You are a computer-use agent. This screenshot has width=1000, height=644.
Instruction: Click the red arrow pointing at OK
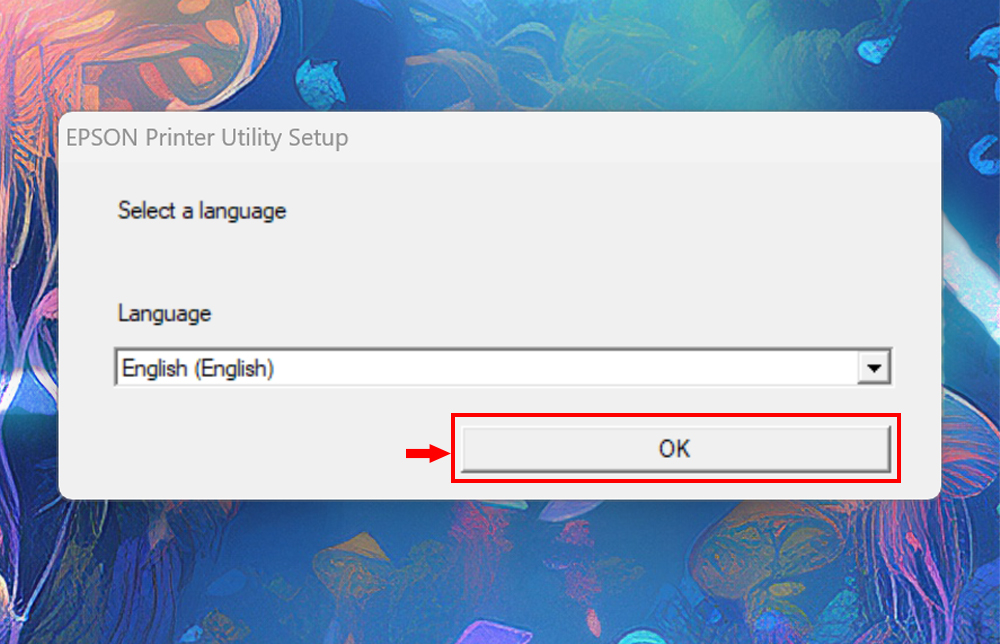pyautogui.click(x=424, y=454)
